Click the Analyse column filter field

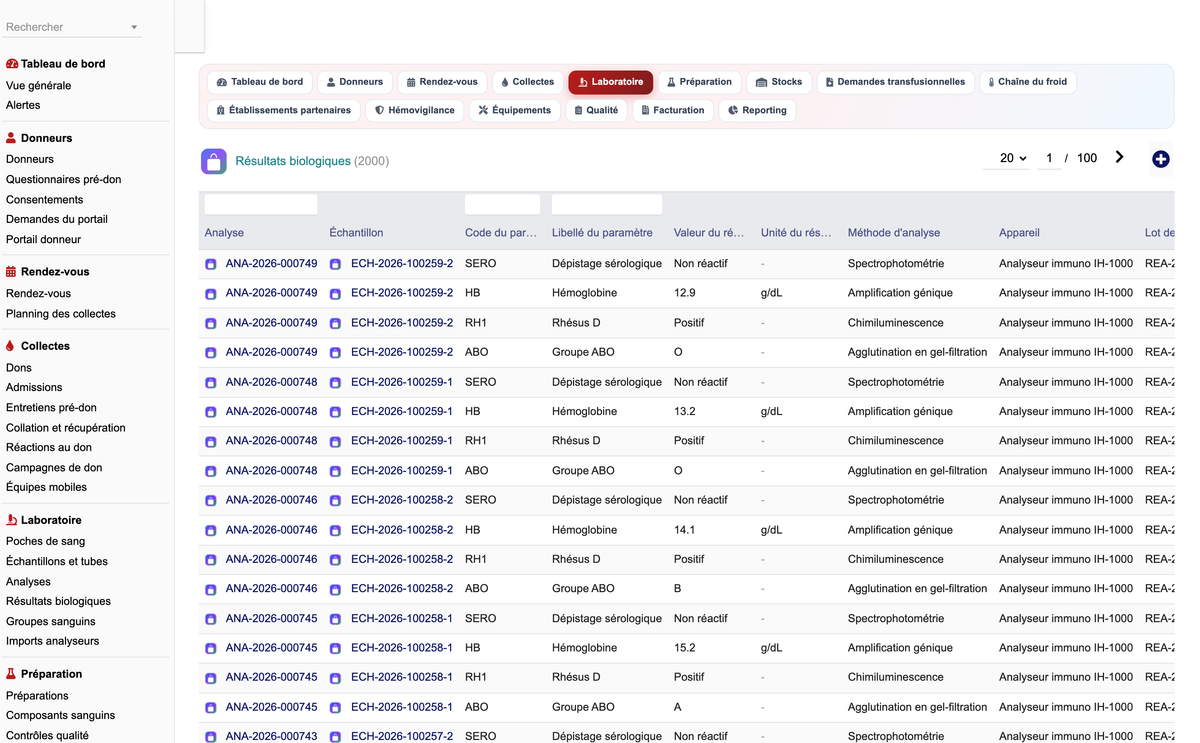pos(261,205)
